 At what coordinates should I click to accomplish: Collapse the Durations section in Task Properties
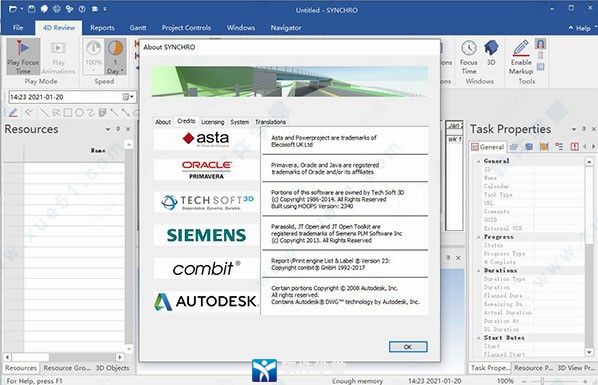click(478, 271)
